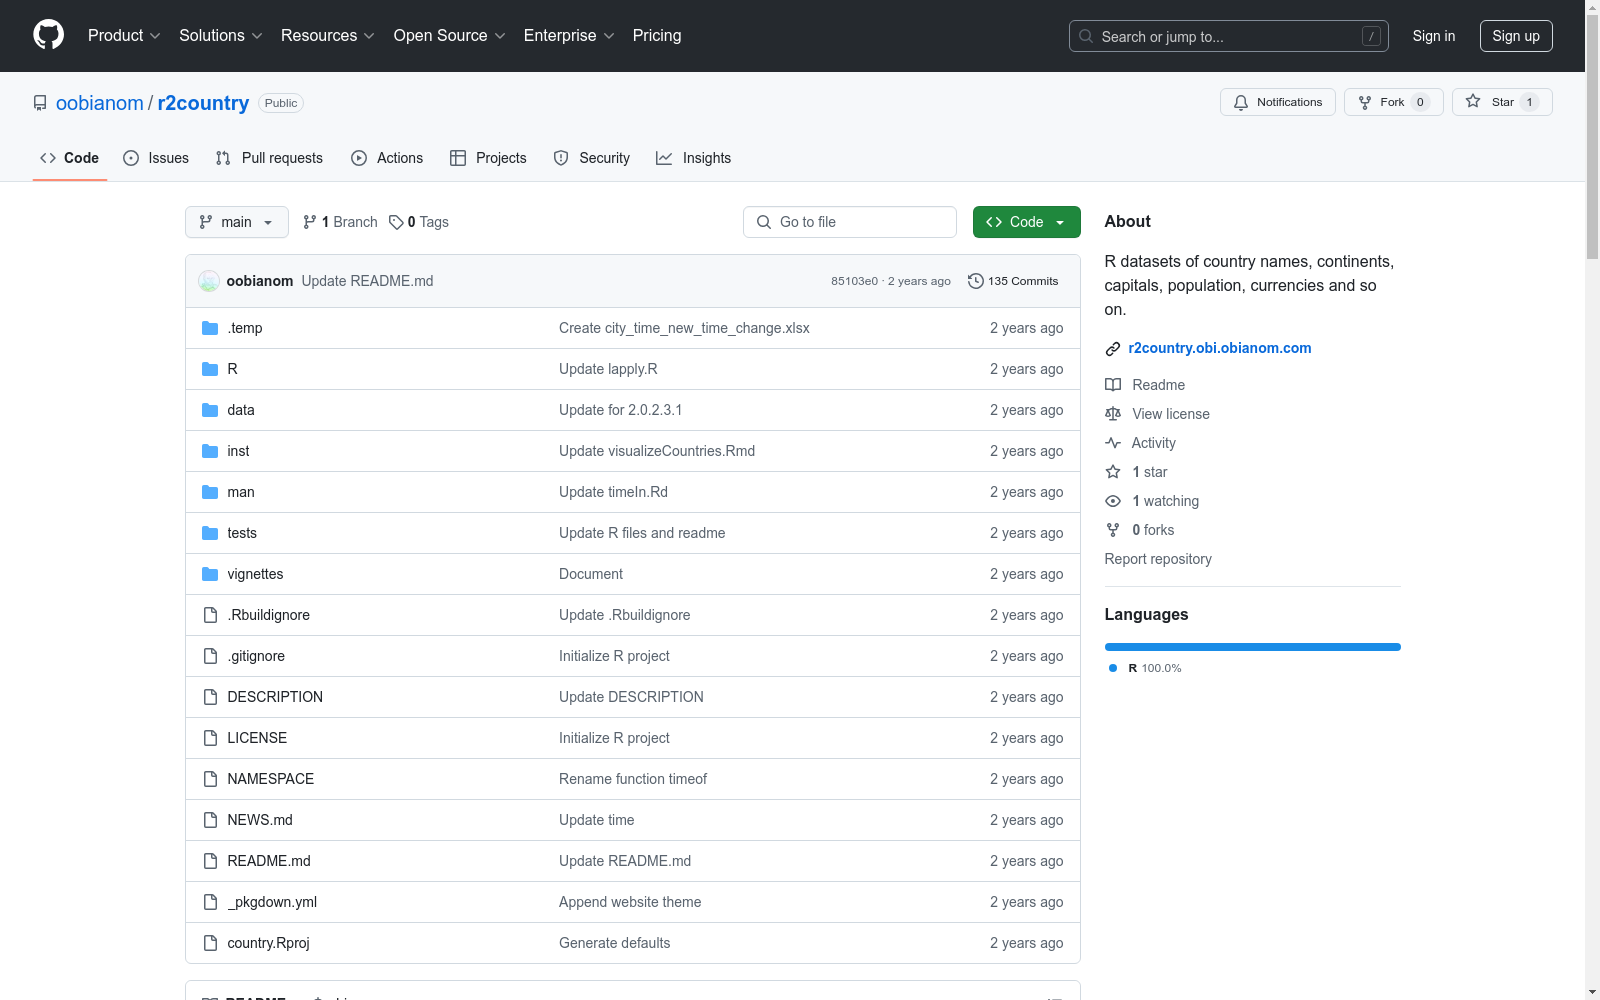Expand the Solutions menu

[221, 35]
